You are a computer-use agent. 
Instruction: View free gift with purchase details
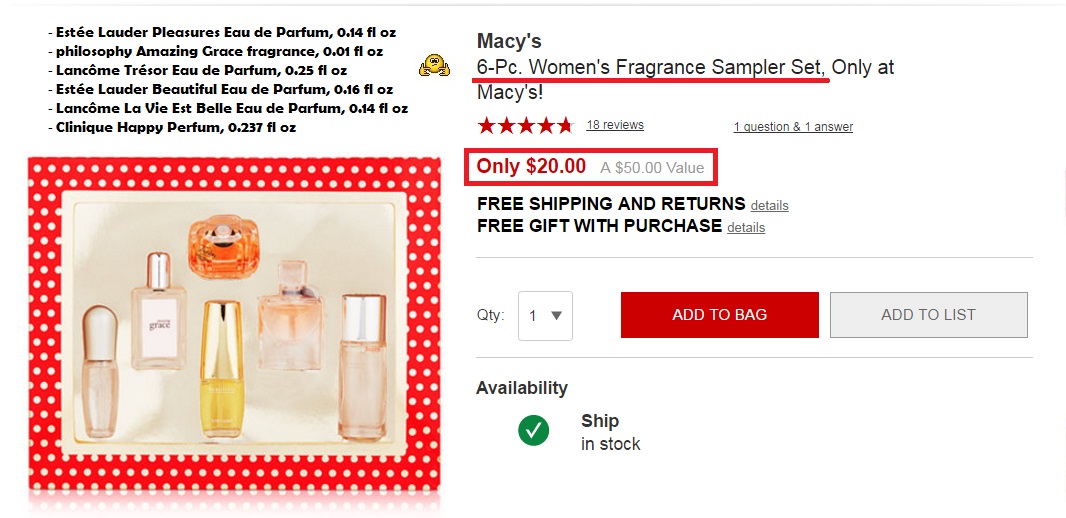point(746,228)
